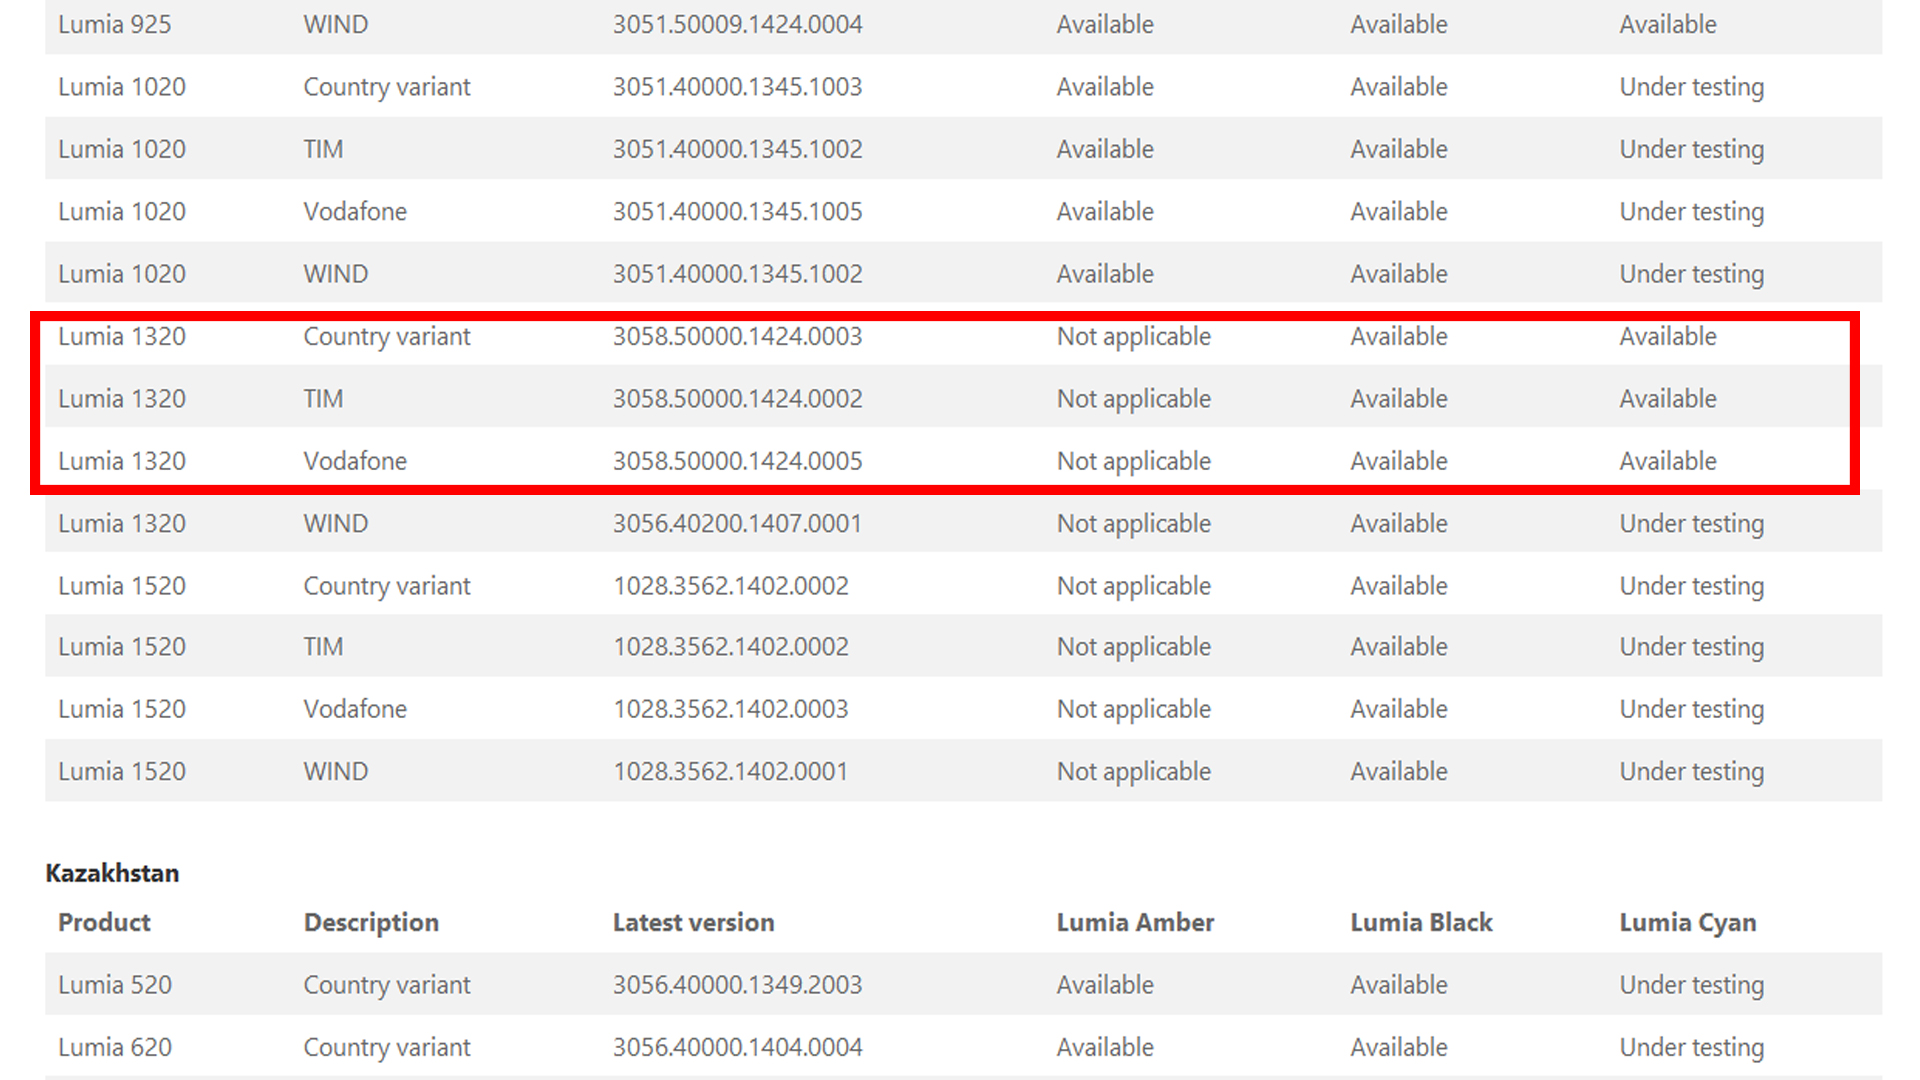Select version 3058.50000.1424.0005 for Vodafone
This screenshot has height=1080, width=1920.
(737, 461)
